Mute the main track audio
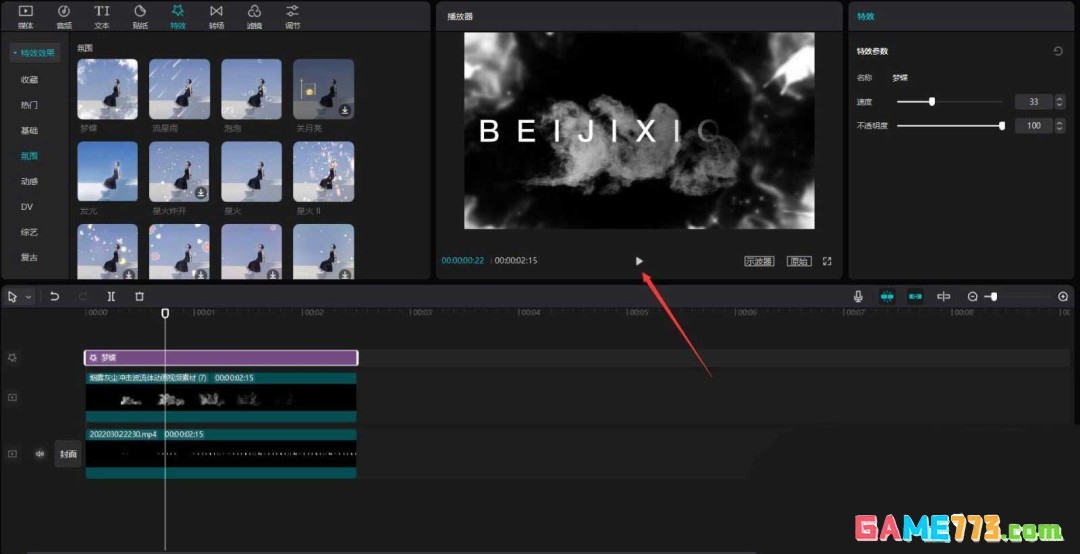This screenshot has width=1080, height=554. 40,454
